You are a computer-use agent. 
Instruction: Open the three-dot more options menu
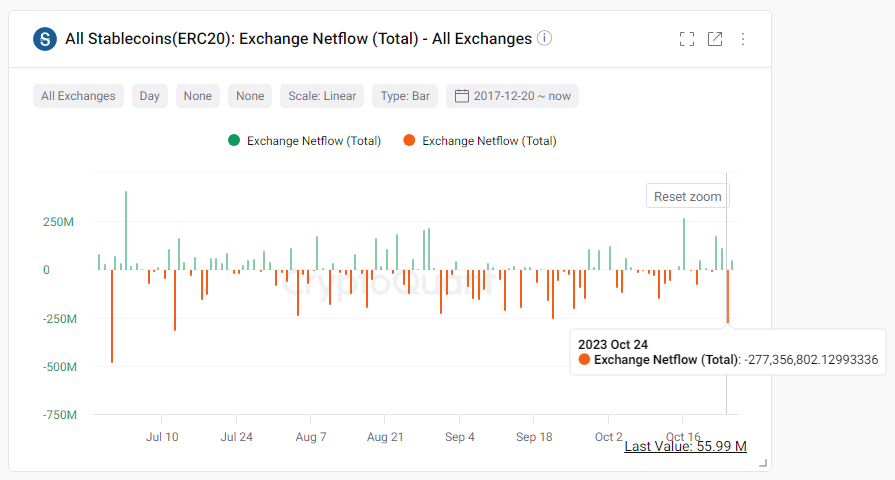tap(743, 39)
